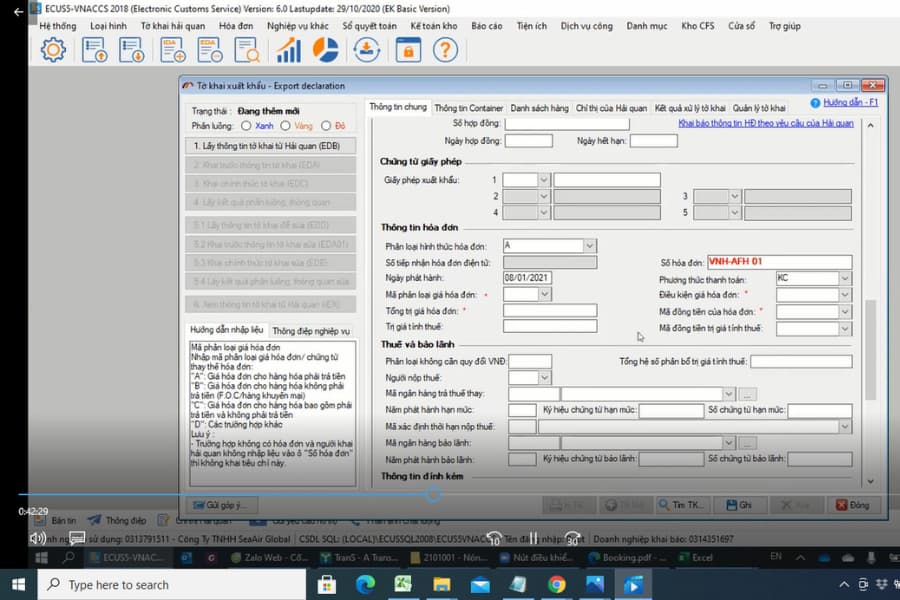Screen dimensions: 900x600
Task: Open Google Chrome from the taskbar
Action: 556,584
